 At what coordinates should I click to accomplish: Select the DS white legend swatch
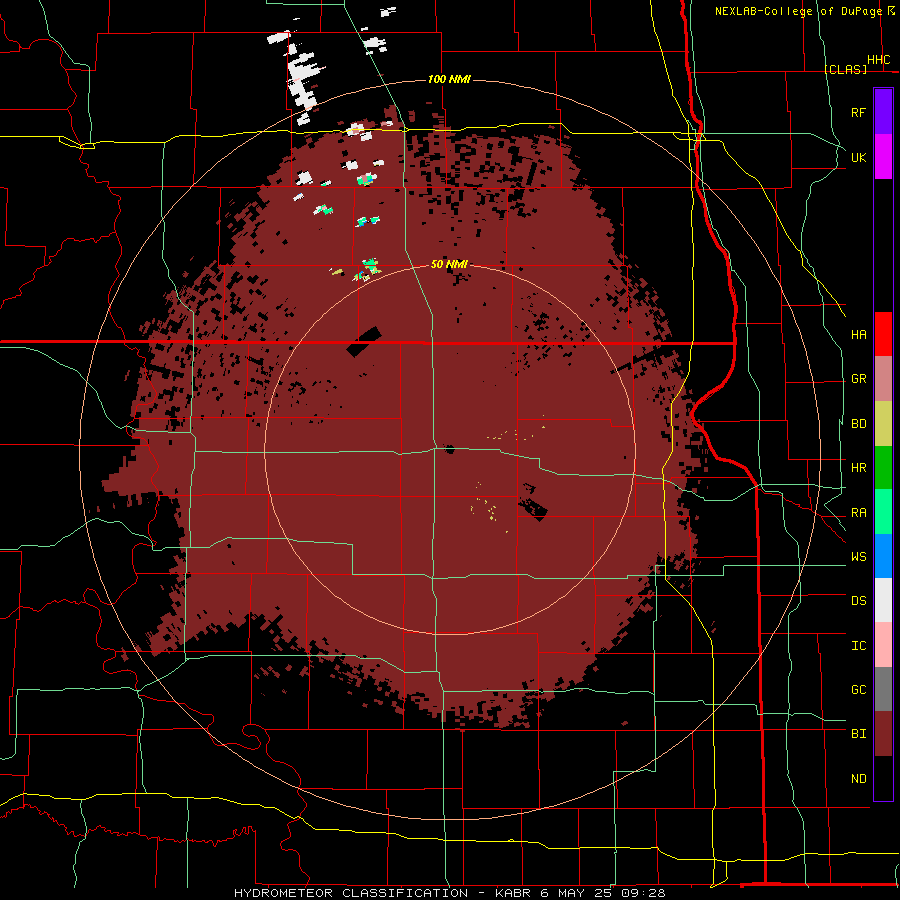pos(883,600)
